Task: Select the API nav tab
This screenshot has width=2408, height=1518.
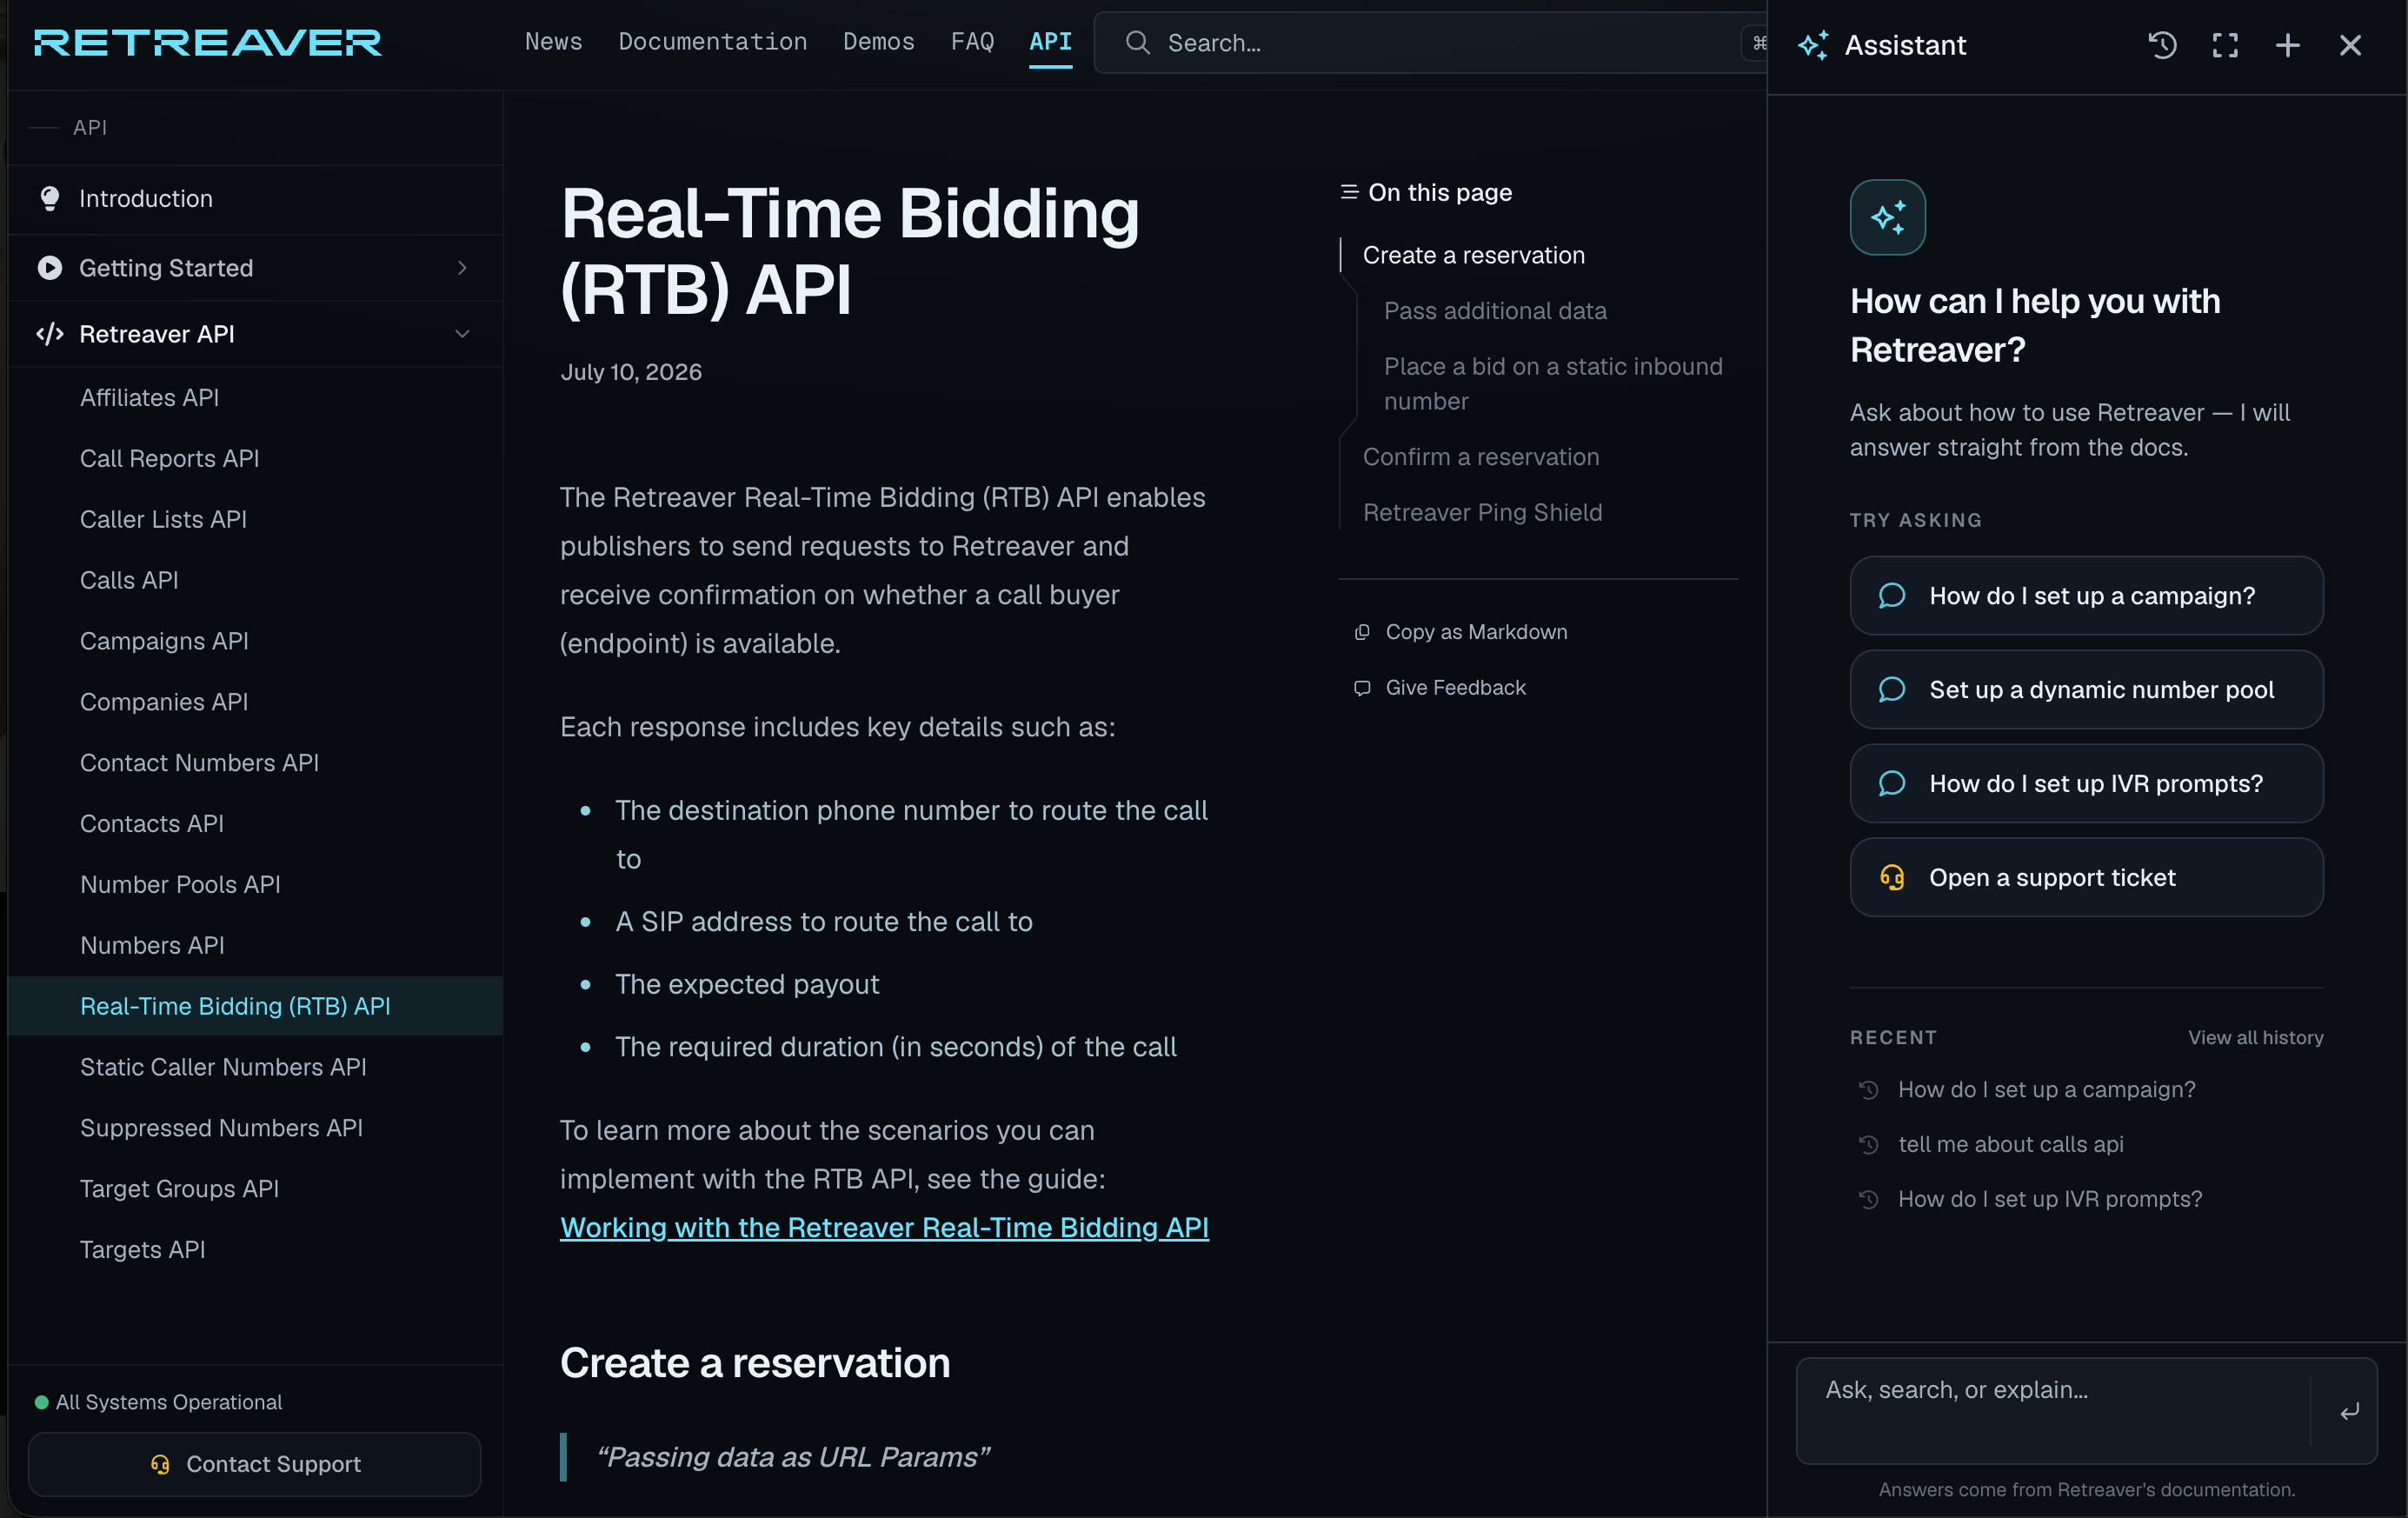Action: [x=1050, y=42]
